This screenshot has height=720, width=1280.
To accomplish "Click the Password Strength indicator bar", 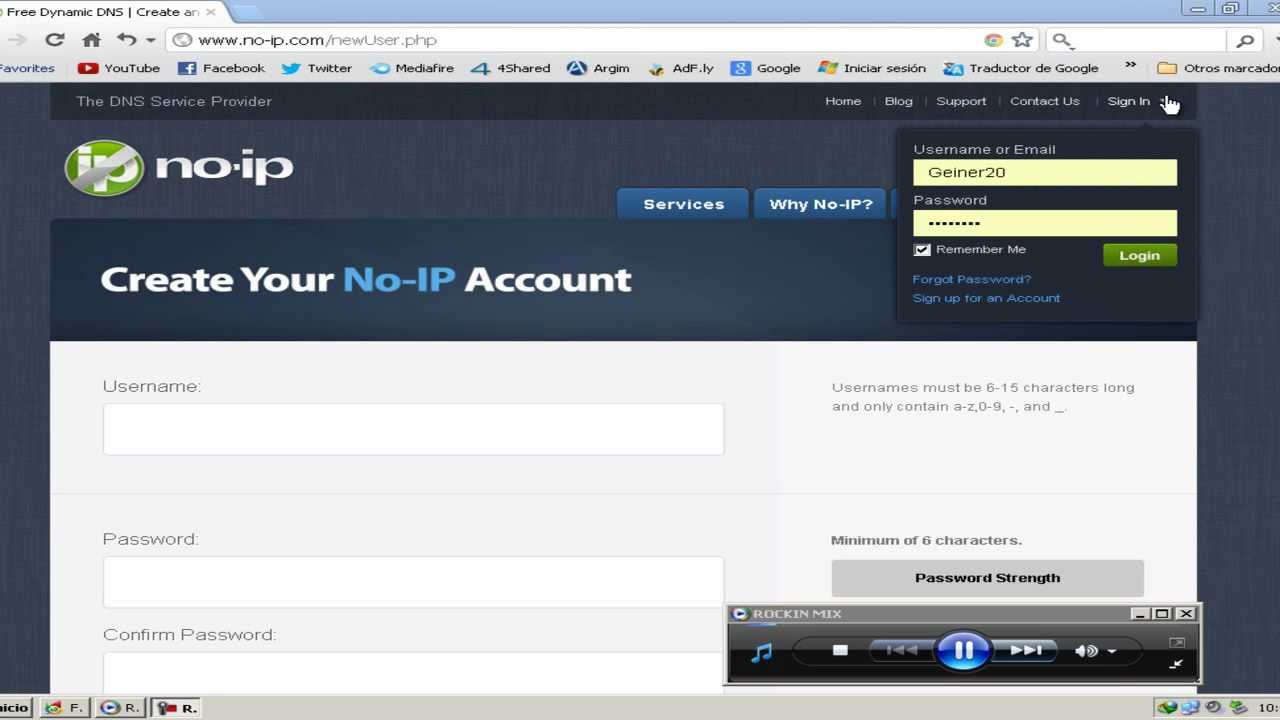I will [x=987, y=578].
